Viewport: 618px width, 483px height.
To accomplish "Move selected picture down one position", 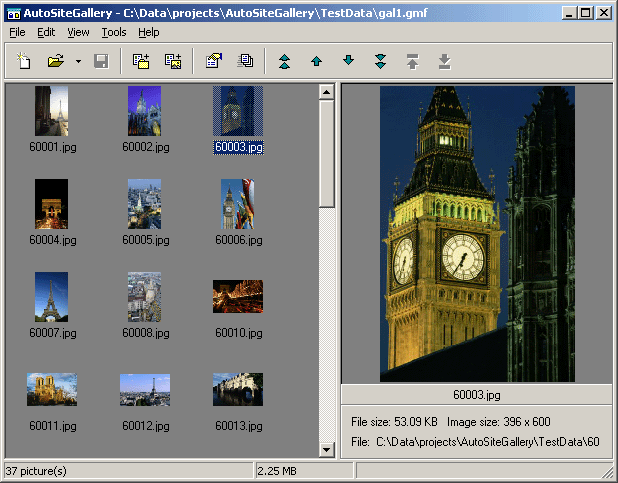I will click(348, 62).
